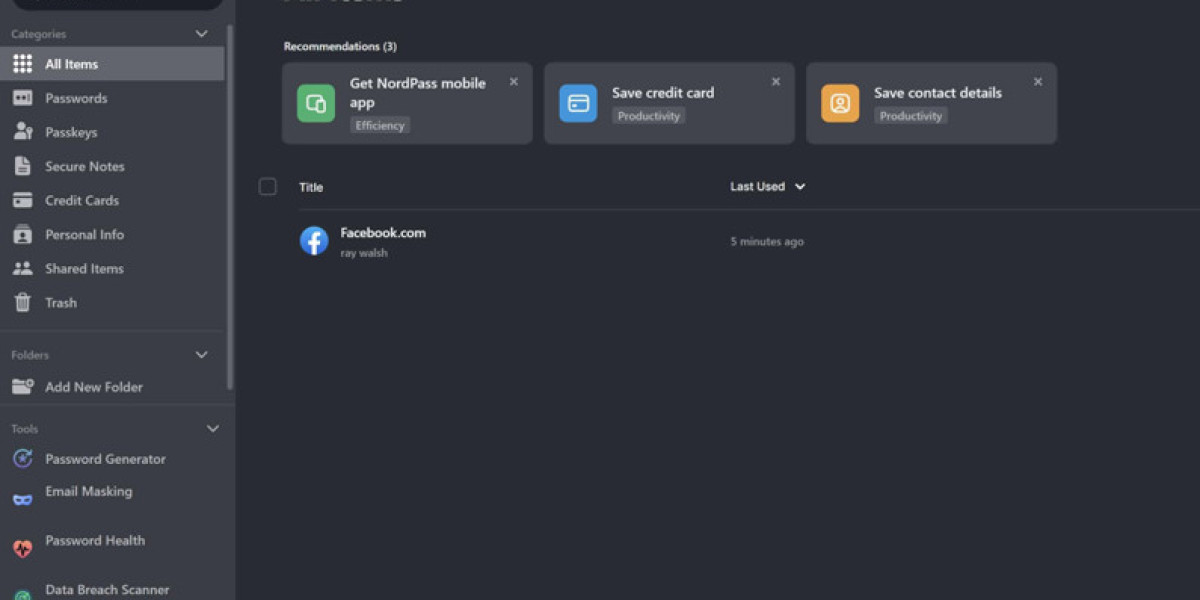This screenshot has height=600, width=1200.
Task: Open the Trash
Action: [60, 302]
